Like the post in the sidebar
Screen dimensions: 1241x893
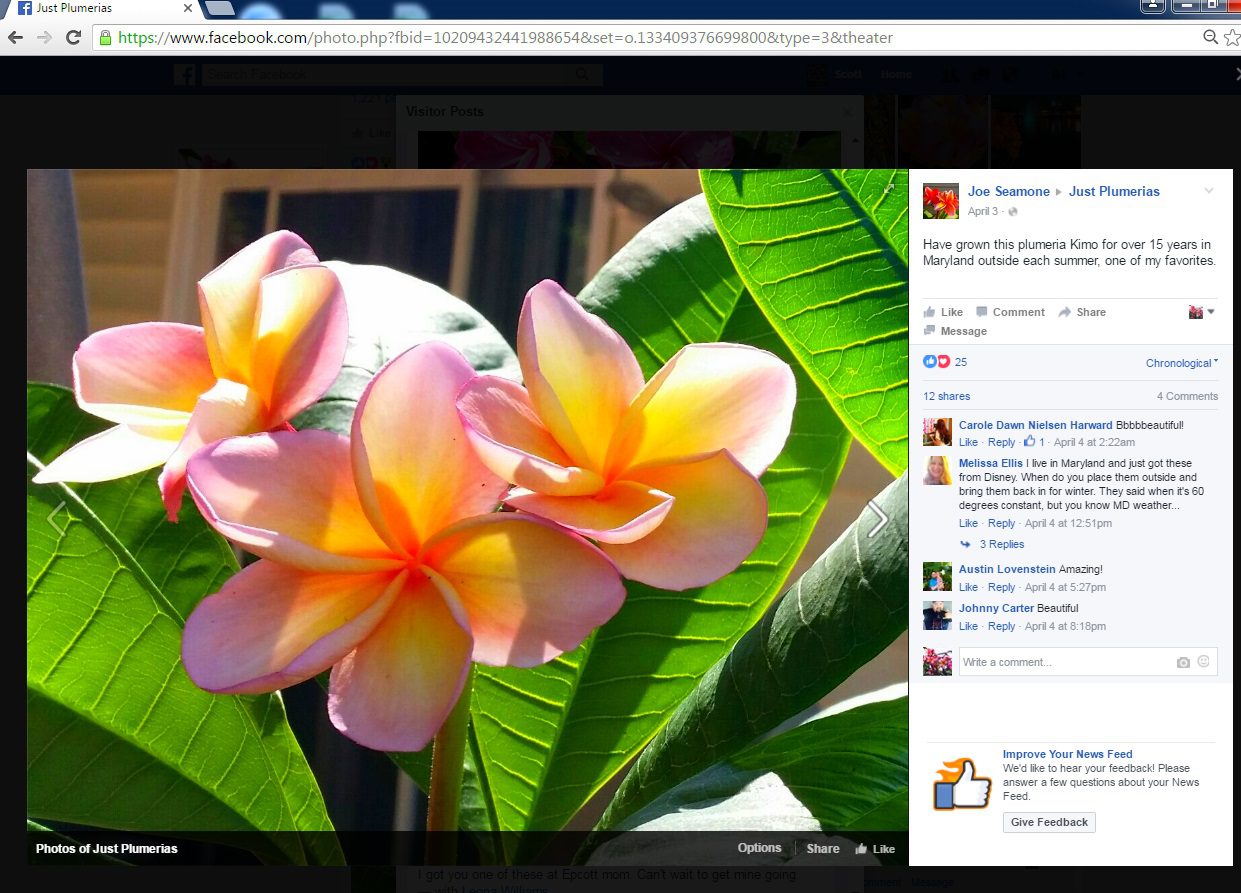click(x=943, y=312)
